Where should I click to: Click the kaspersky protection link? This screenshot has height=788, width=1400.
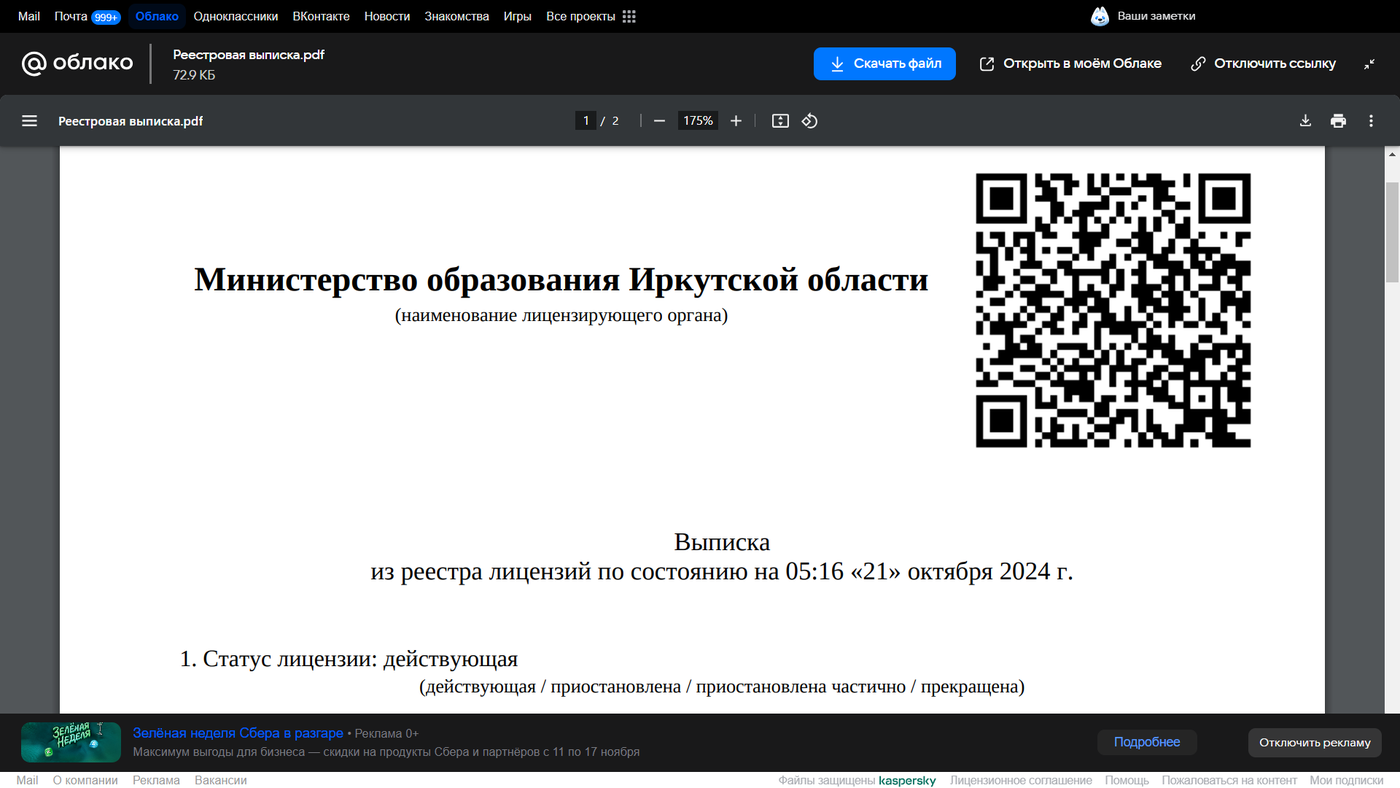click(907, 780)
